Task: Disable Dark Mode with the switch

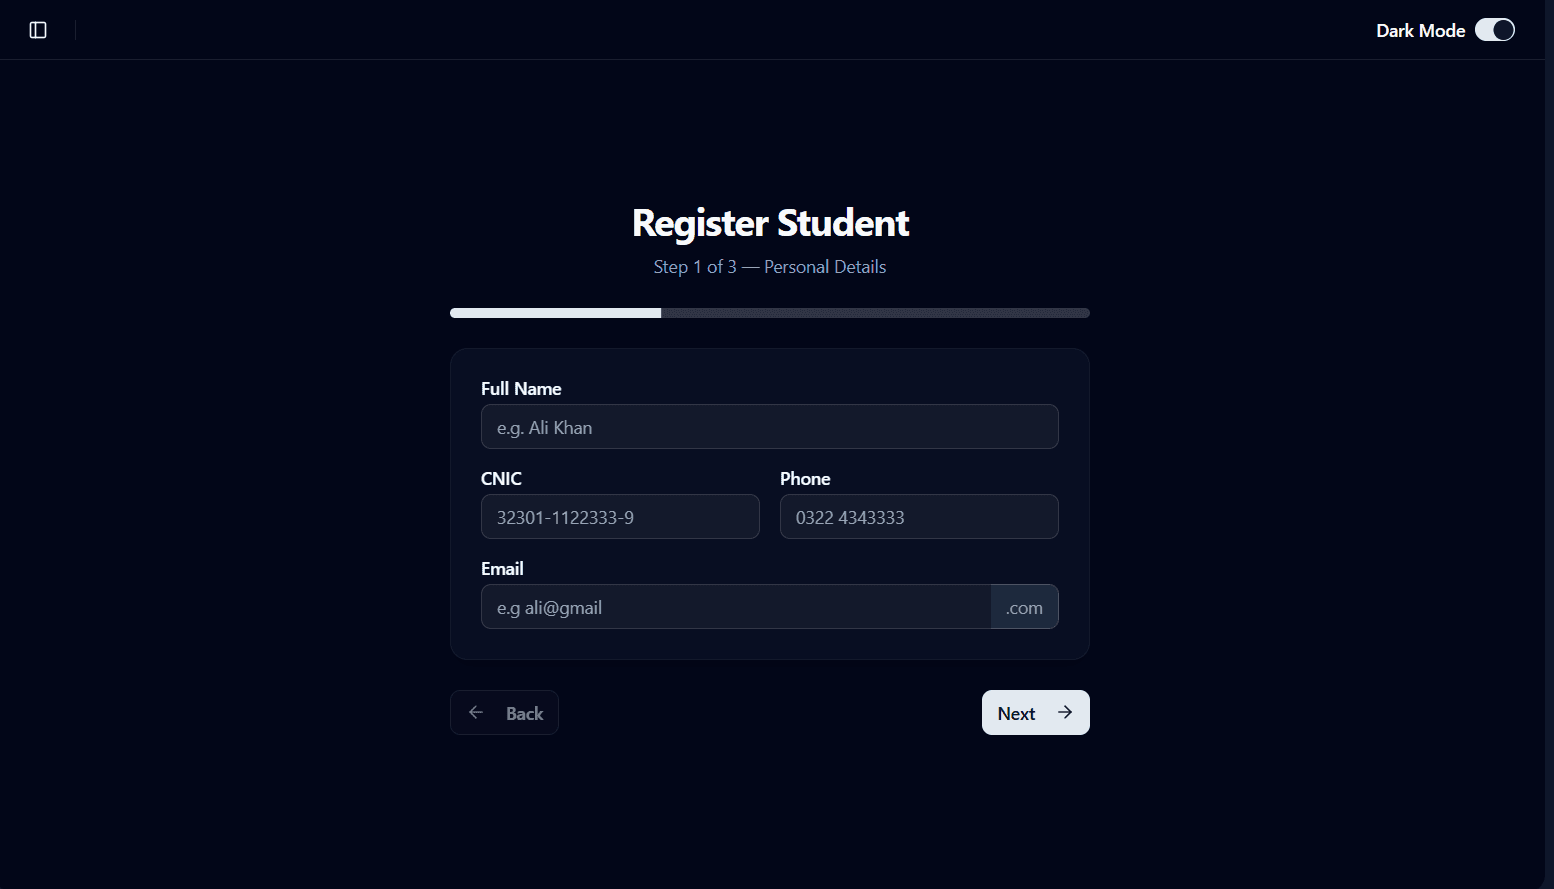Action: (x=1495, y=30)
